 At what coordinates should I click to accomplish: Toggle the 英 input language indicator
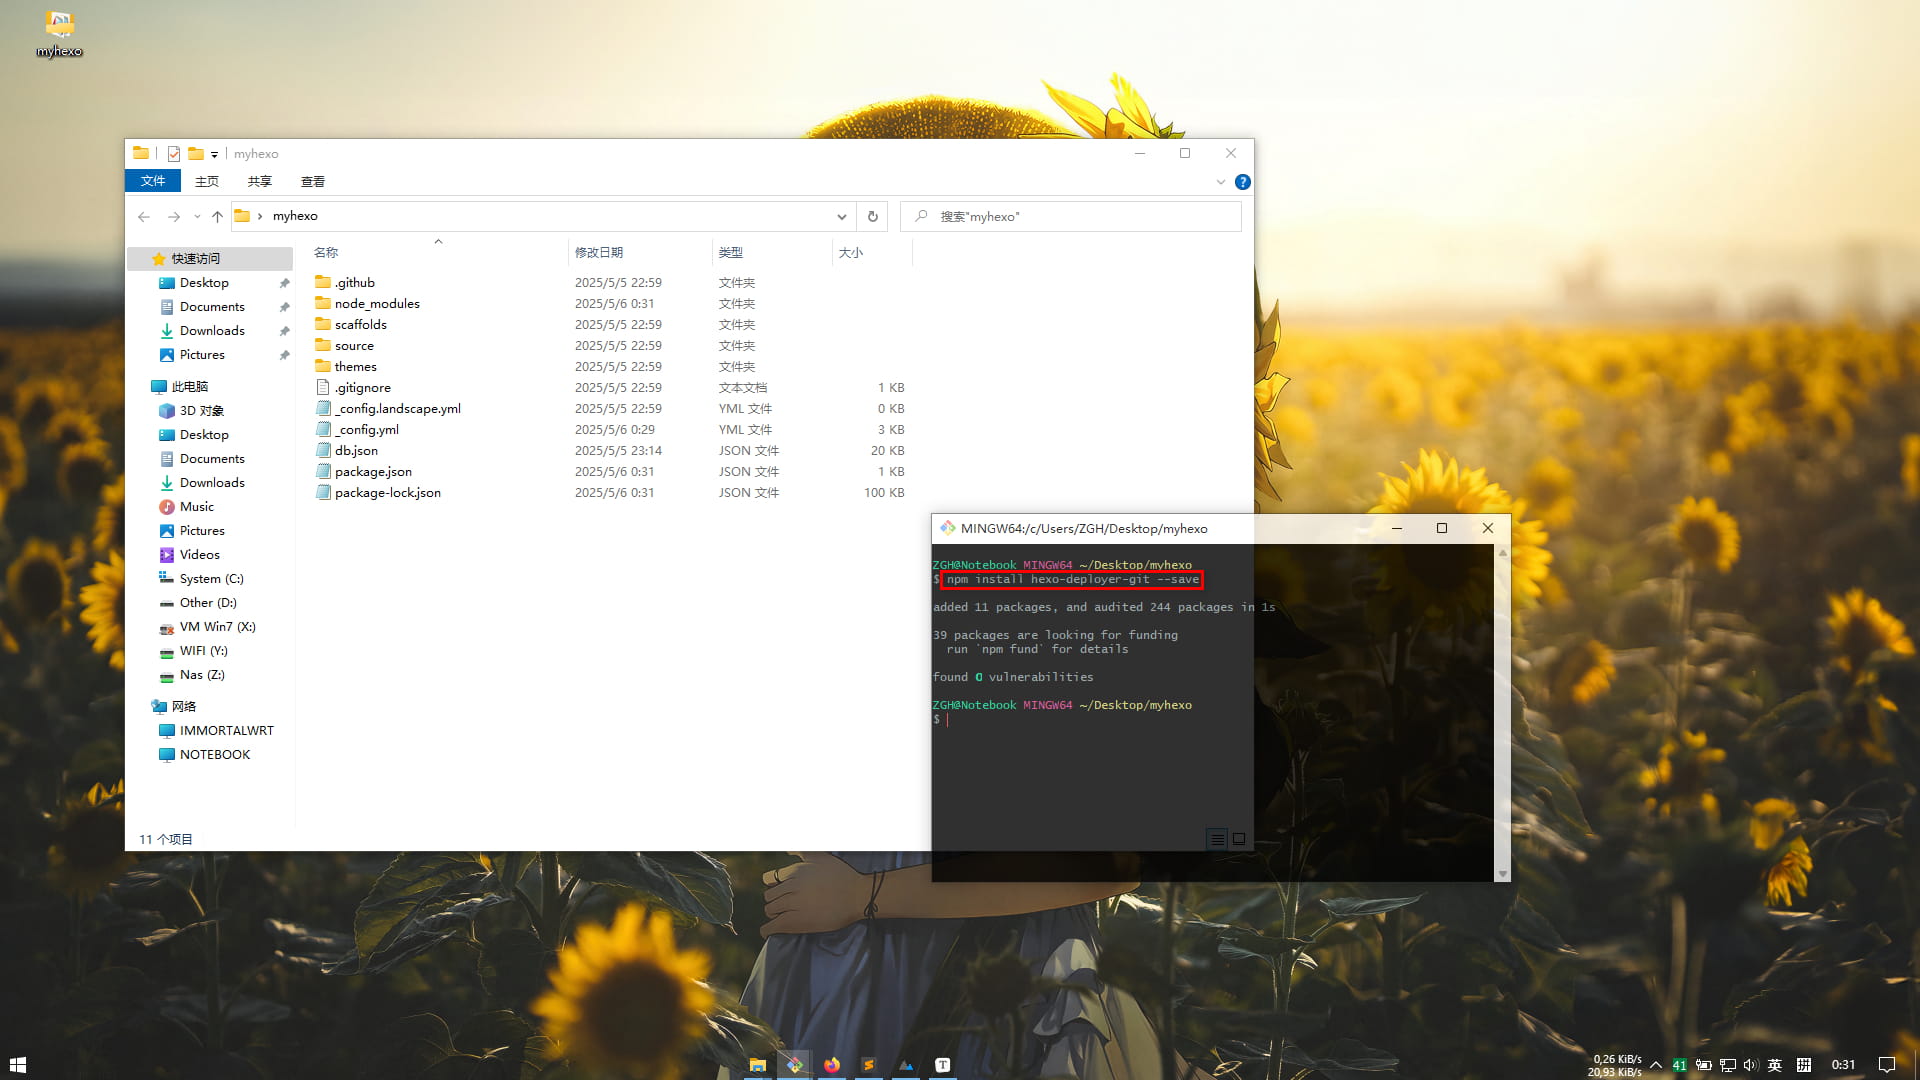(x=1775, y=1065)
